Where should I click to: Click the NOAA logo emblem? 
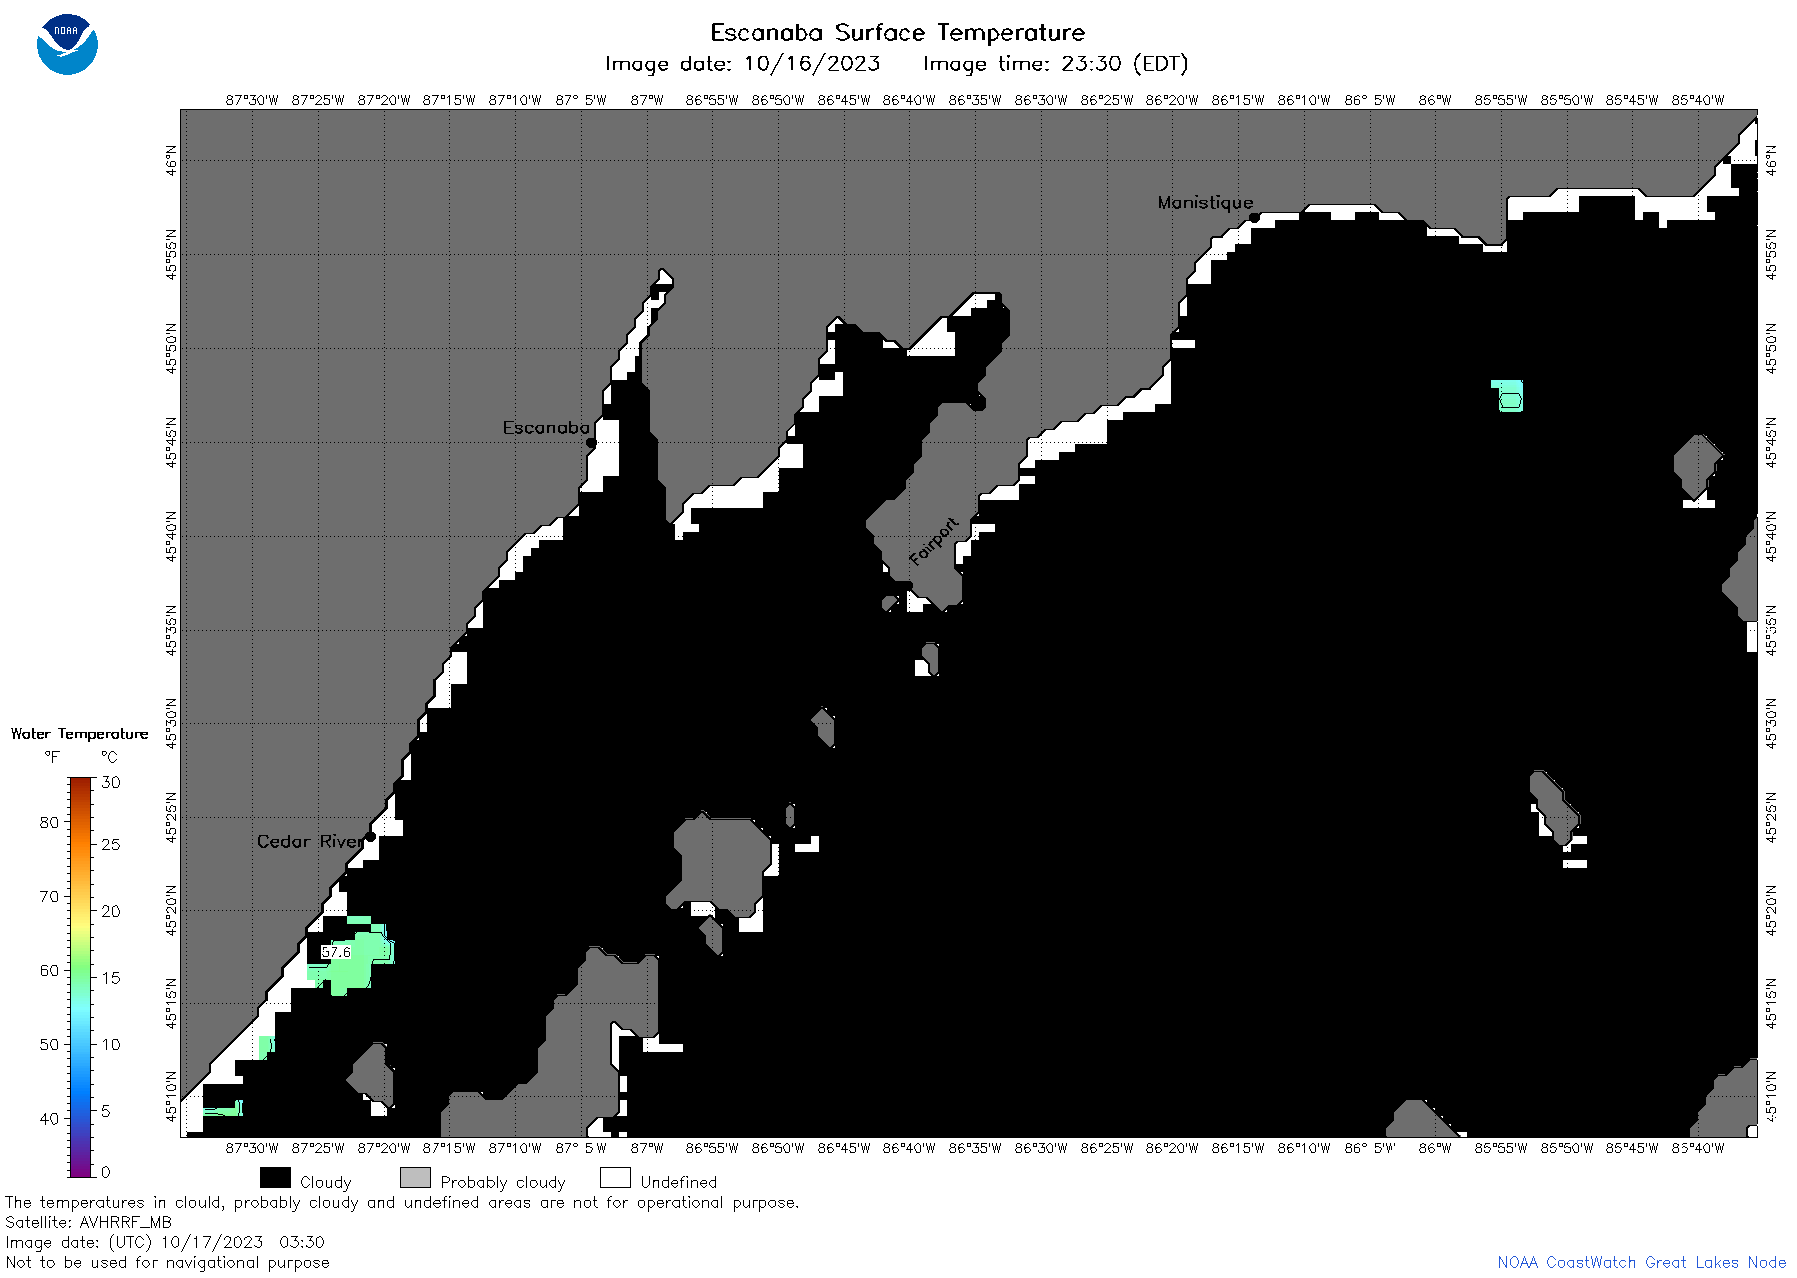67,44
